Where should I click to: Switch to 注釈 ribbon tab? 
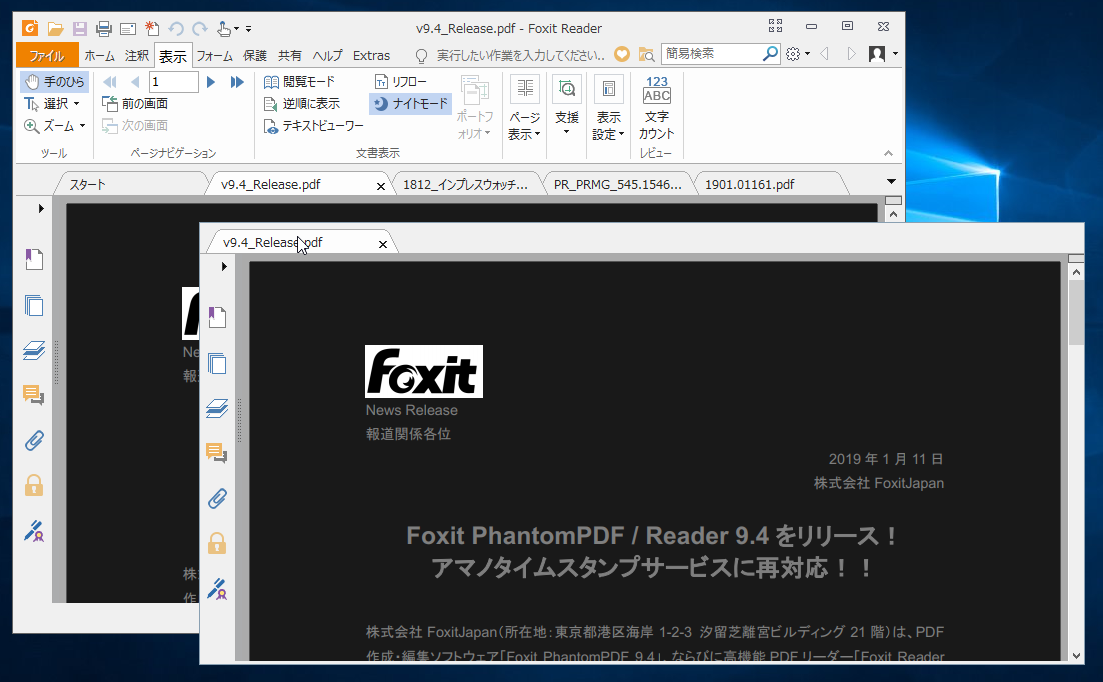click(136, 56)
